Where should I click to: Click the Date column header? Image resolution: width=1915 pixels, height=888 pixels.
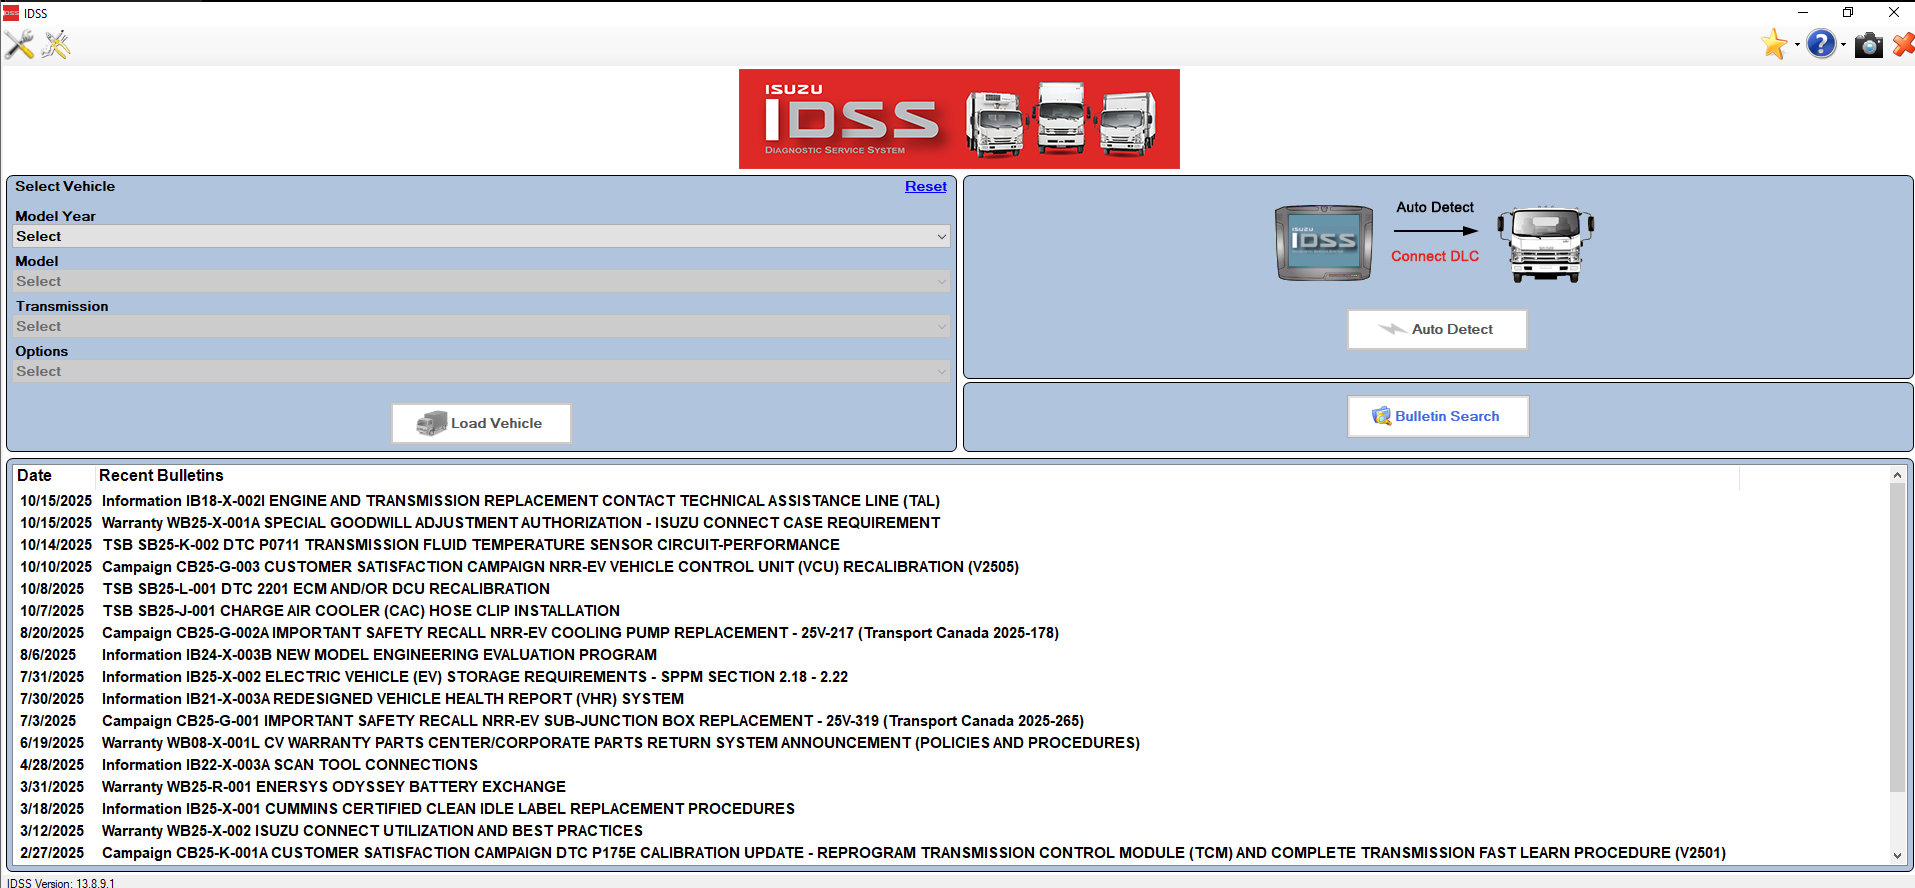coord(34,476)
